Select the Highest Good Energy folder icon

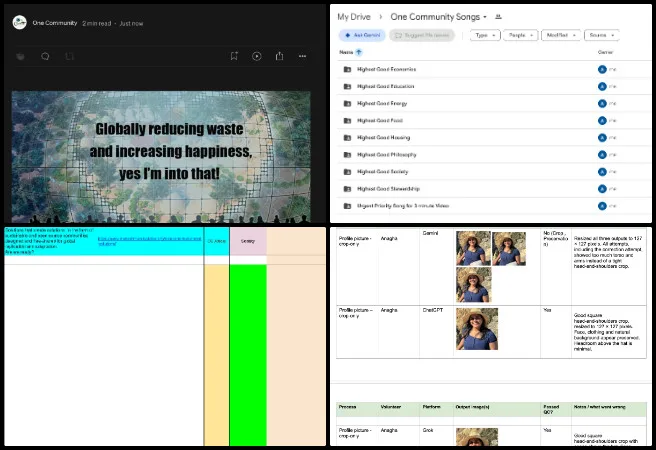[347, 104]
